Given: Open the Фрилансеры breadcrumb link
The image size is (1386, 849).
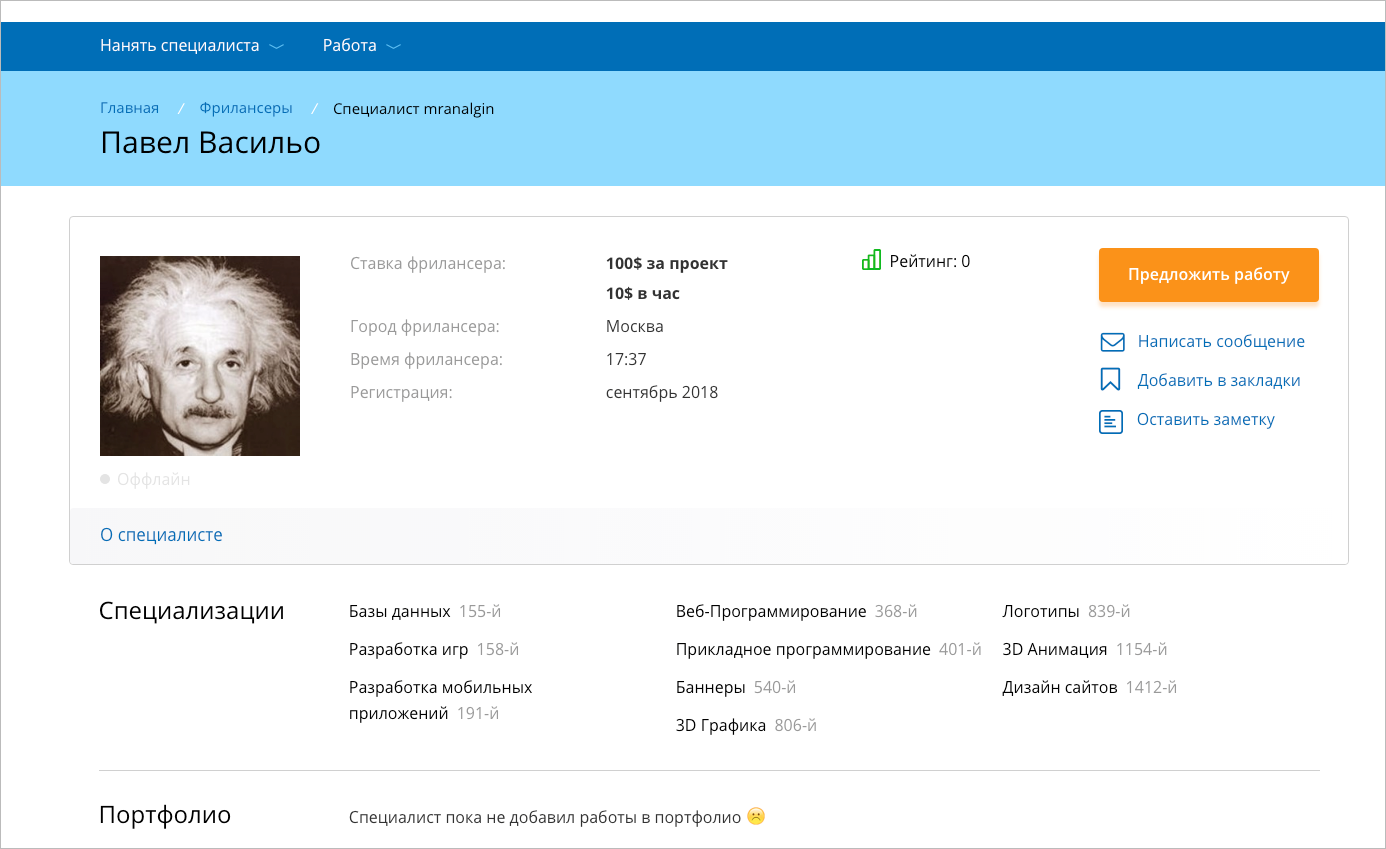Looking at the screenshot, I should coord(246,108).
